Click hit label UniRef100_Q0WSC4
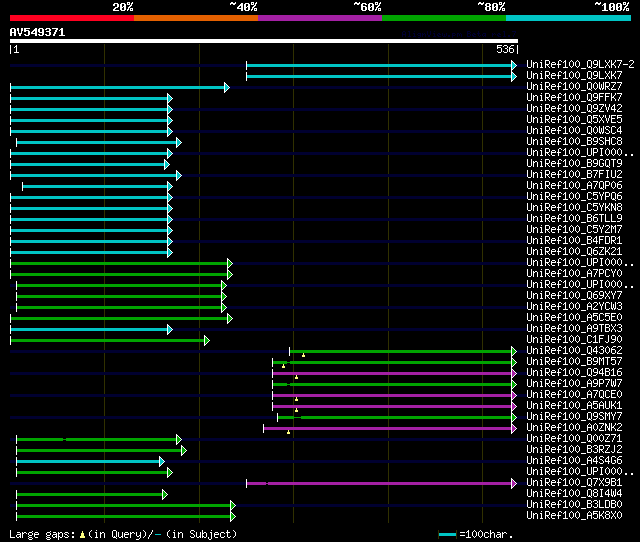 pos(574,131)
